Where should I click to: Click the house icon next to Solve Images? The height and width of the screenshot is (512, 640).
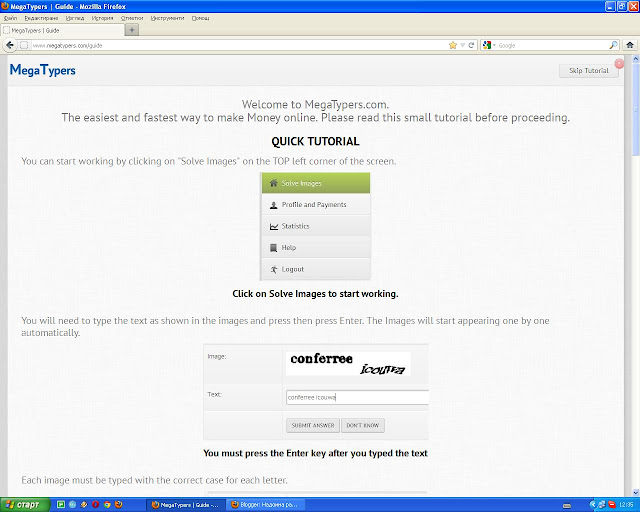(273, 183)
